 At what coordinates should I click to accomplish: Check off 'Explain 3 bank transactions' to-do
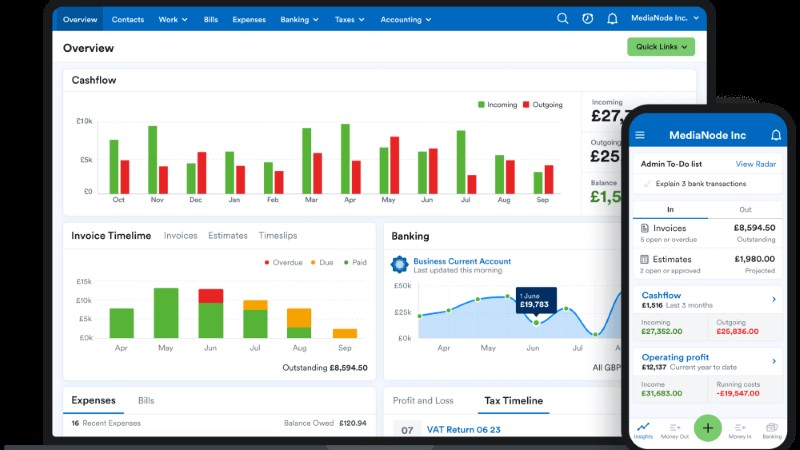(648, 183)
